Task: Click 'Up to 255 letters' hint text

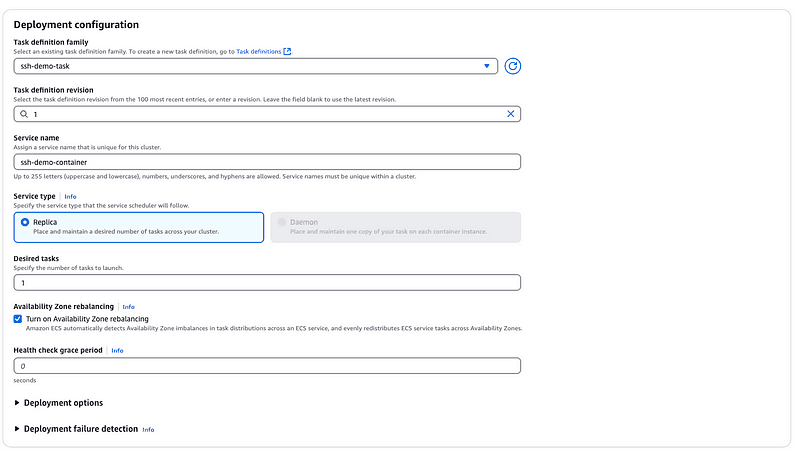Action: pos(215,177)
